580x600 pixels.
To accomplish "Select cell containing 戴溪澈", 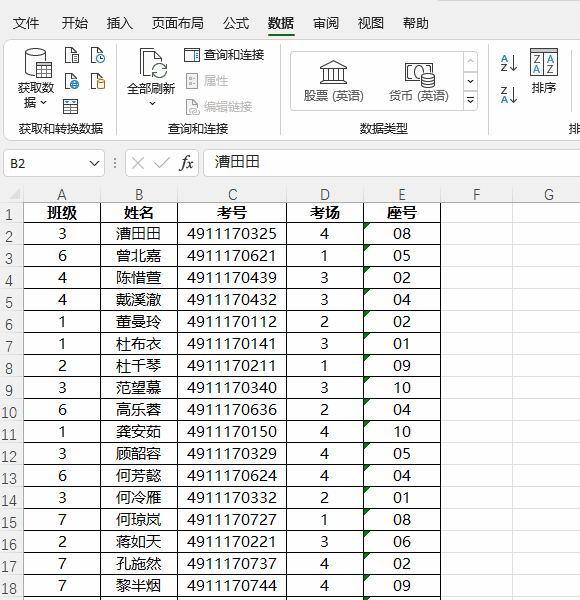I will 139,300.
